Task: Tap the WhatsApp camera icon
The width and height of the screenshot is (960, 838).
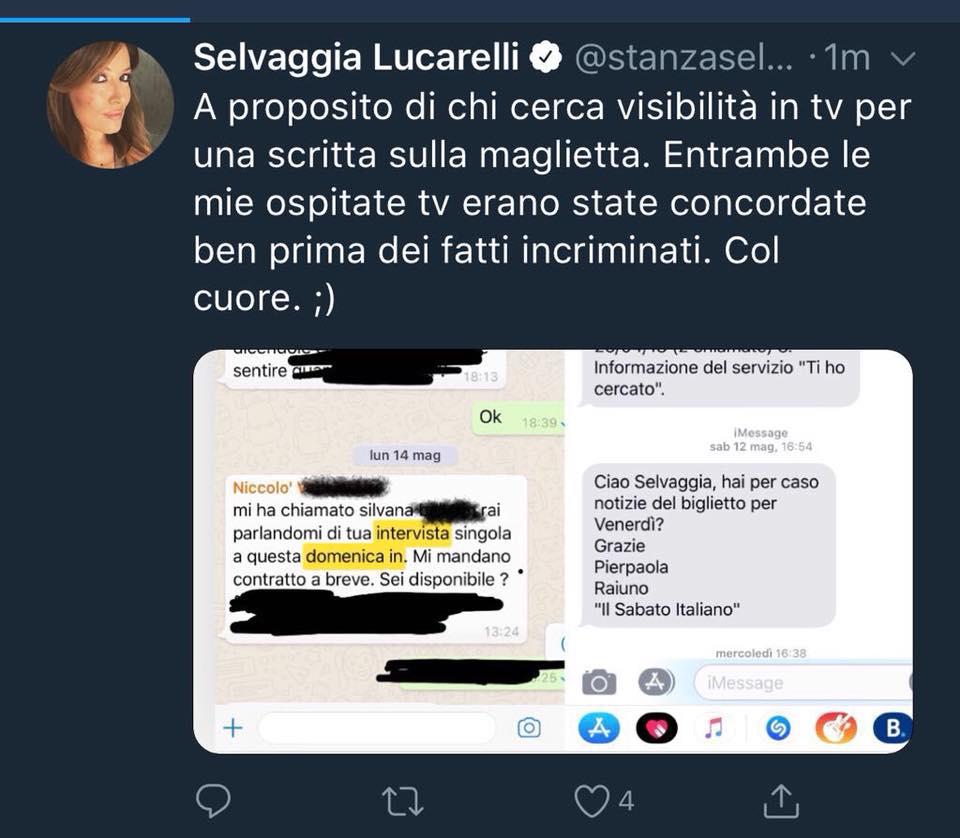Action: [529, 728]
